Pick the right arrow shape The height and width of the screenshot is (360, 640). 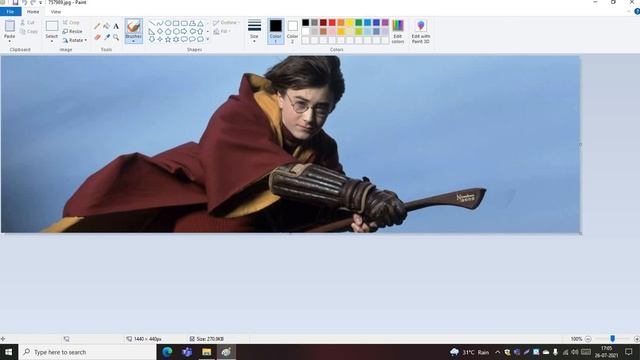pyautogui.click(x=184, y=31)
